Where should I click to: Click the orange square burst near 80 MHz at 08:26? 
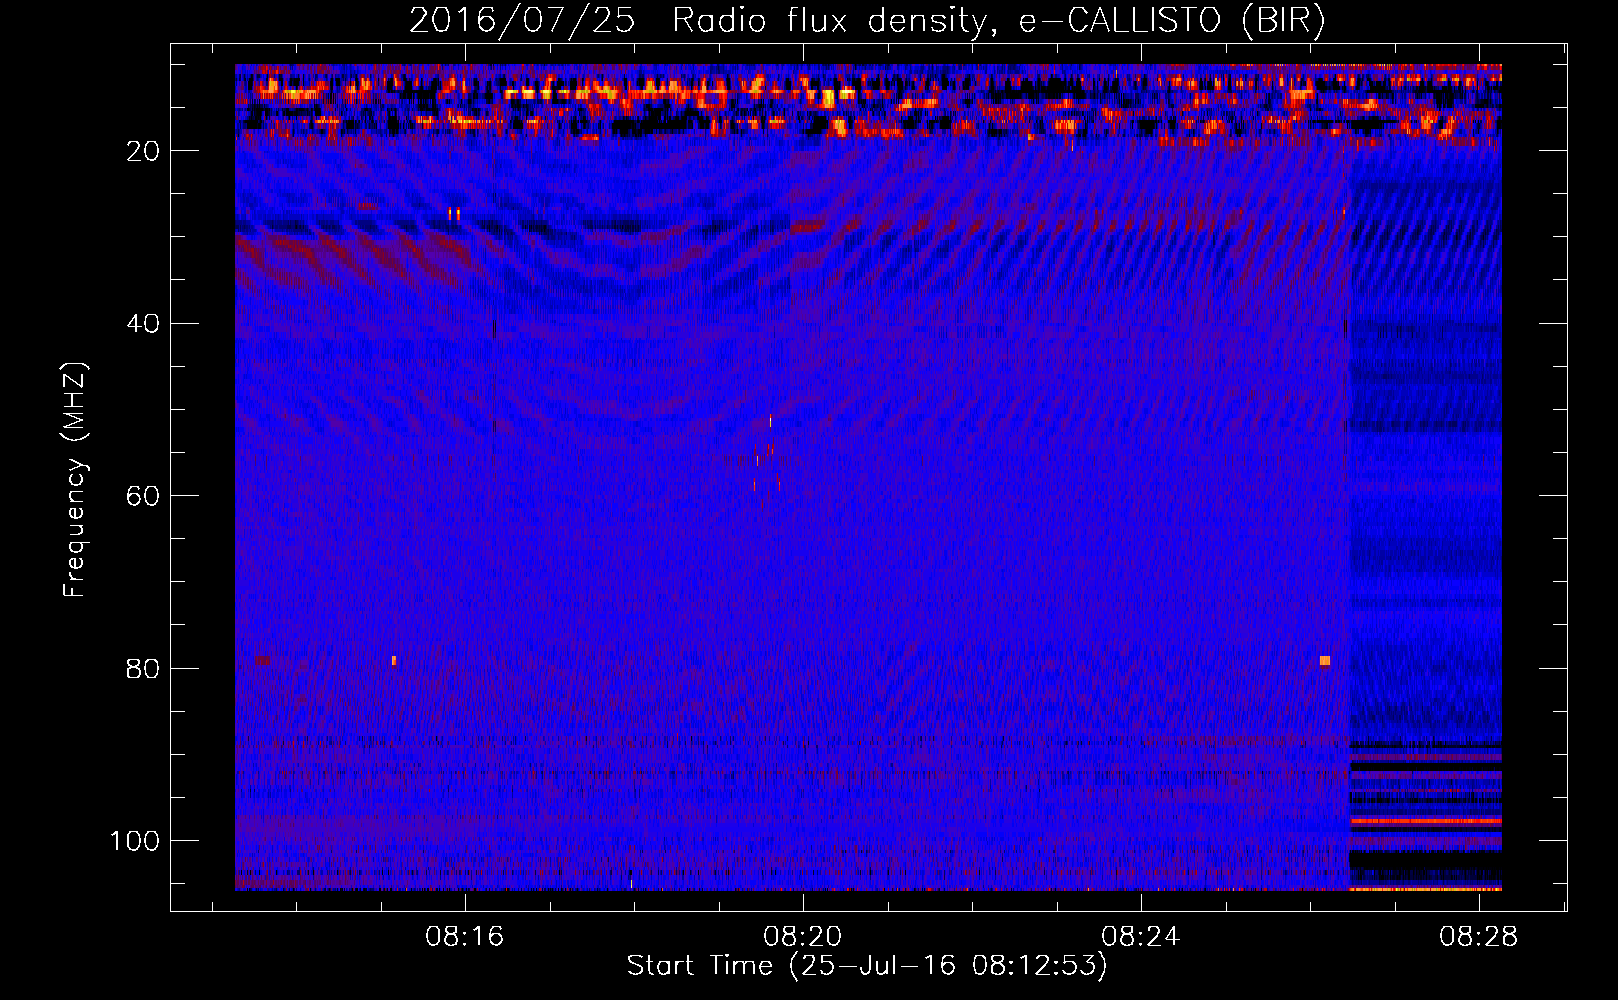1325,661
